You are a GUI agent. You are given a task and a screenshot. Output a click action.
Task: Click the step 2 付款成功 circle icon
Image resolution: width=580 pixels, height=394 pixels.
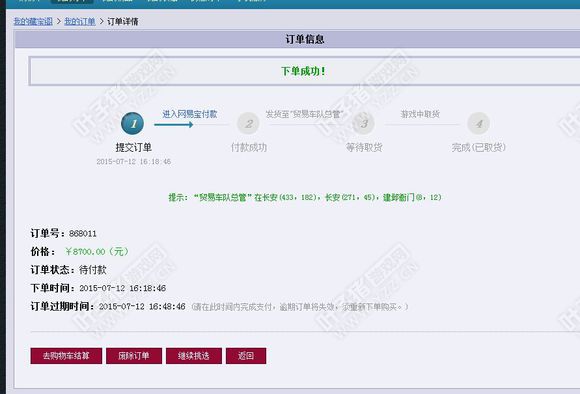click(x=248, y=123)
